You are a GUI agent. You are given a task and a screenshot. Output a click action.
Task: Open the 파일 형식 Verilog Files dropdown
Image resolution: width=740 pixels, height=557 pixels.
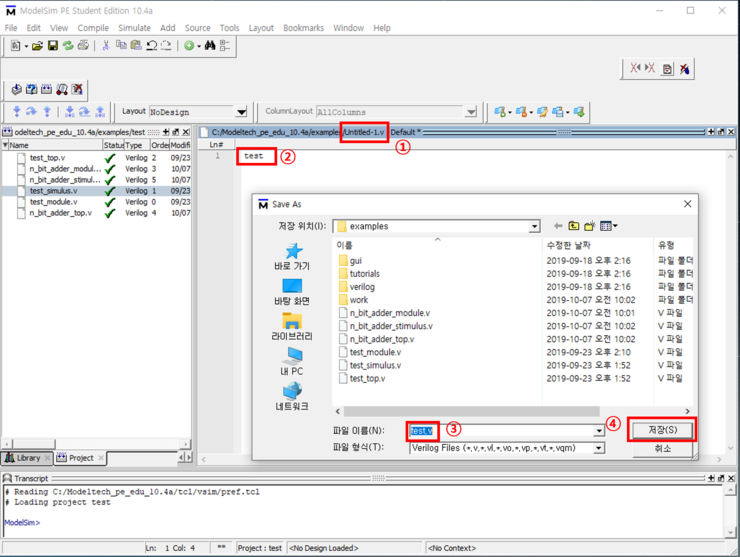pyautogui.click(x=599, y=448)
